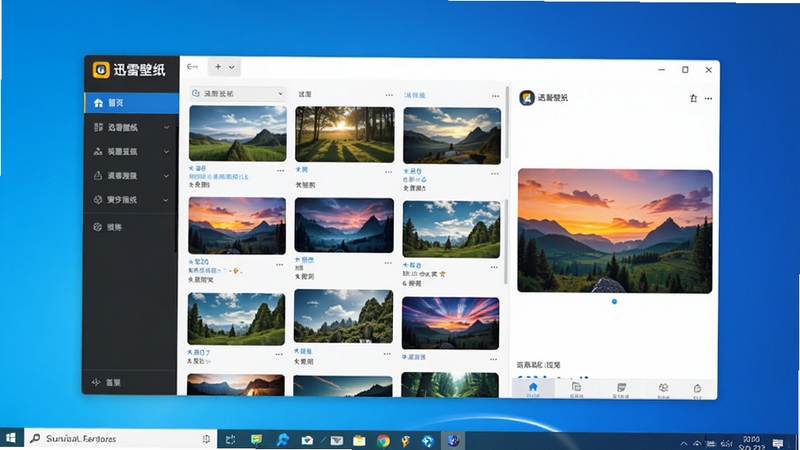Image resolution: width=800 pixels, height=450 pixels.
Task: Click the back arrow icon beside plus button
Action: [192, 67]
